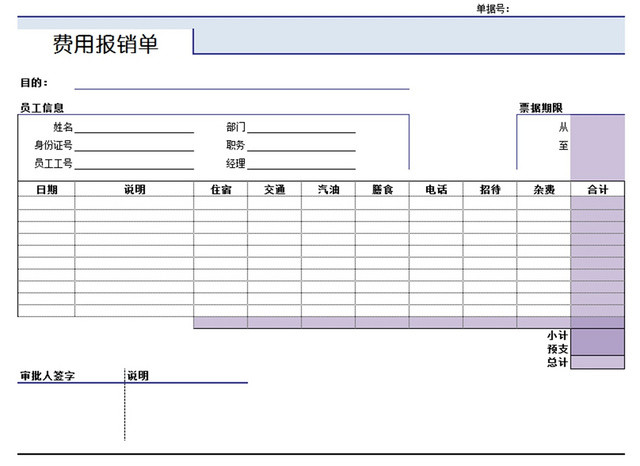Select column total cell under 交通
640x466 pixels.
pos(274,322)
